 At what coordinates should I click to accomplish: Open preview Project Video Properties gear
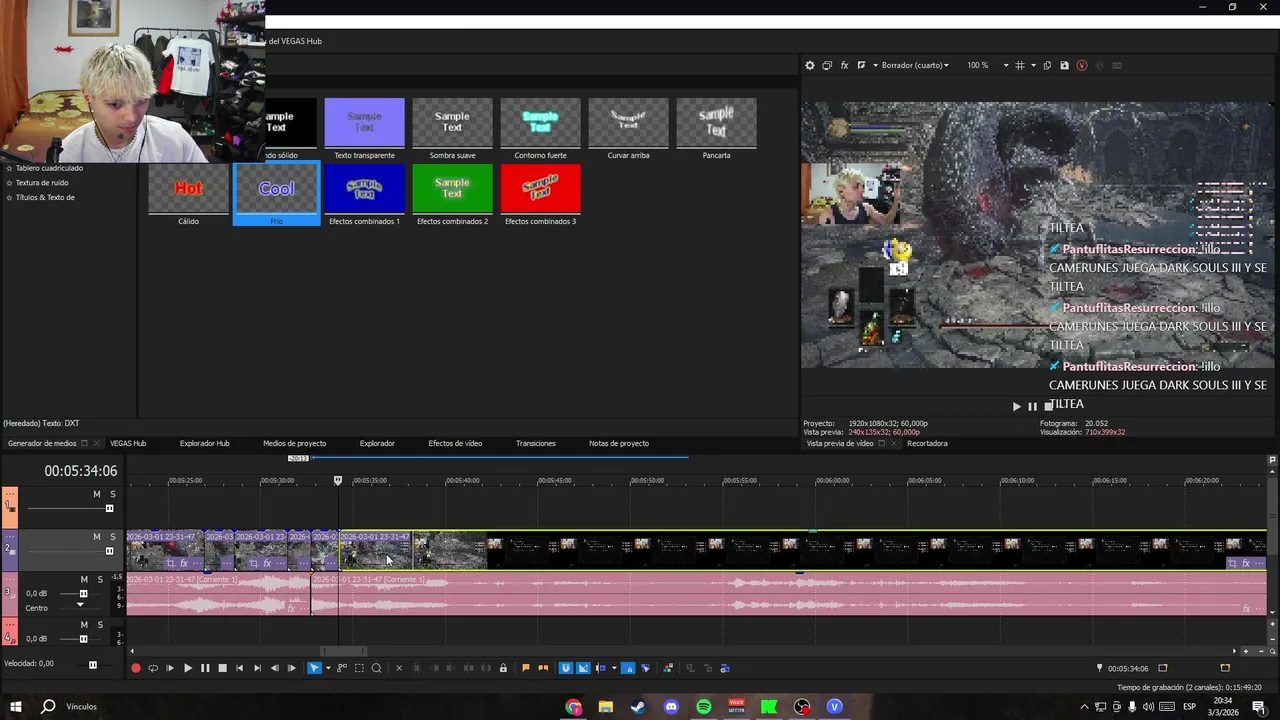pos(810,65)
